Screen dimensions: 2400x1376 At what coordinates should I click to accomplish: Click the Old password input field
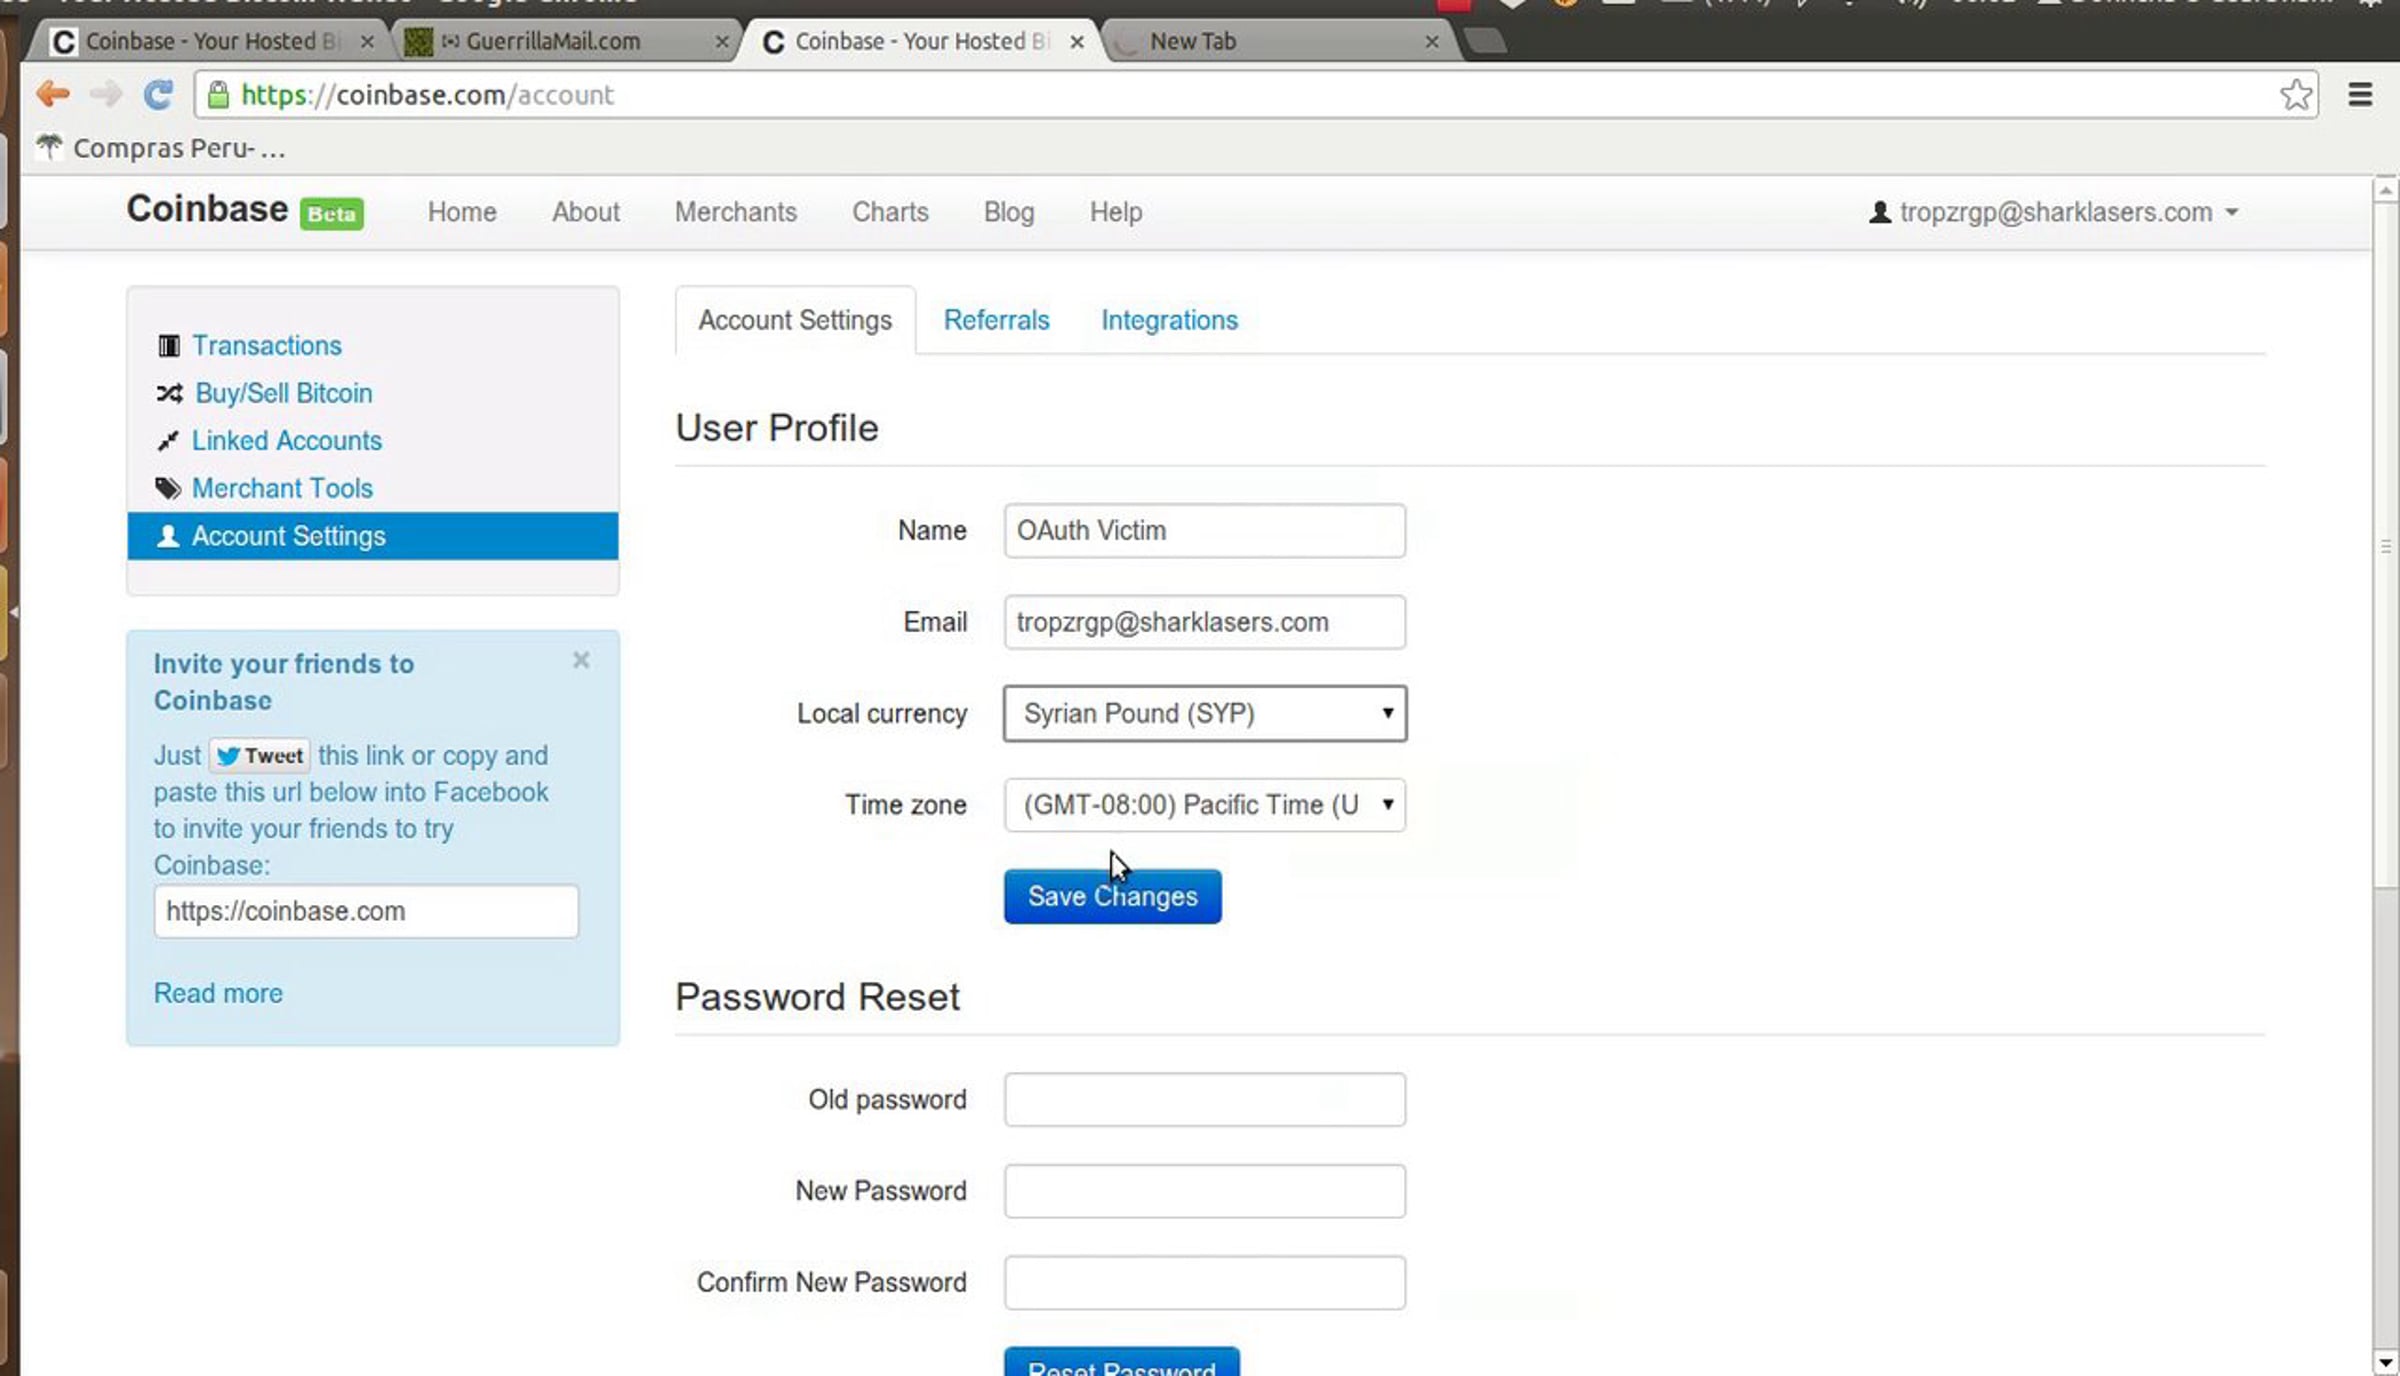point(1204,1099)
